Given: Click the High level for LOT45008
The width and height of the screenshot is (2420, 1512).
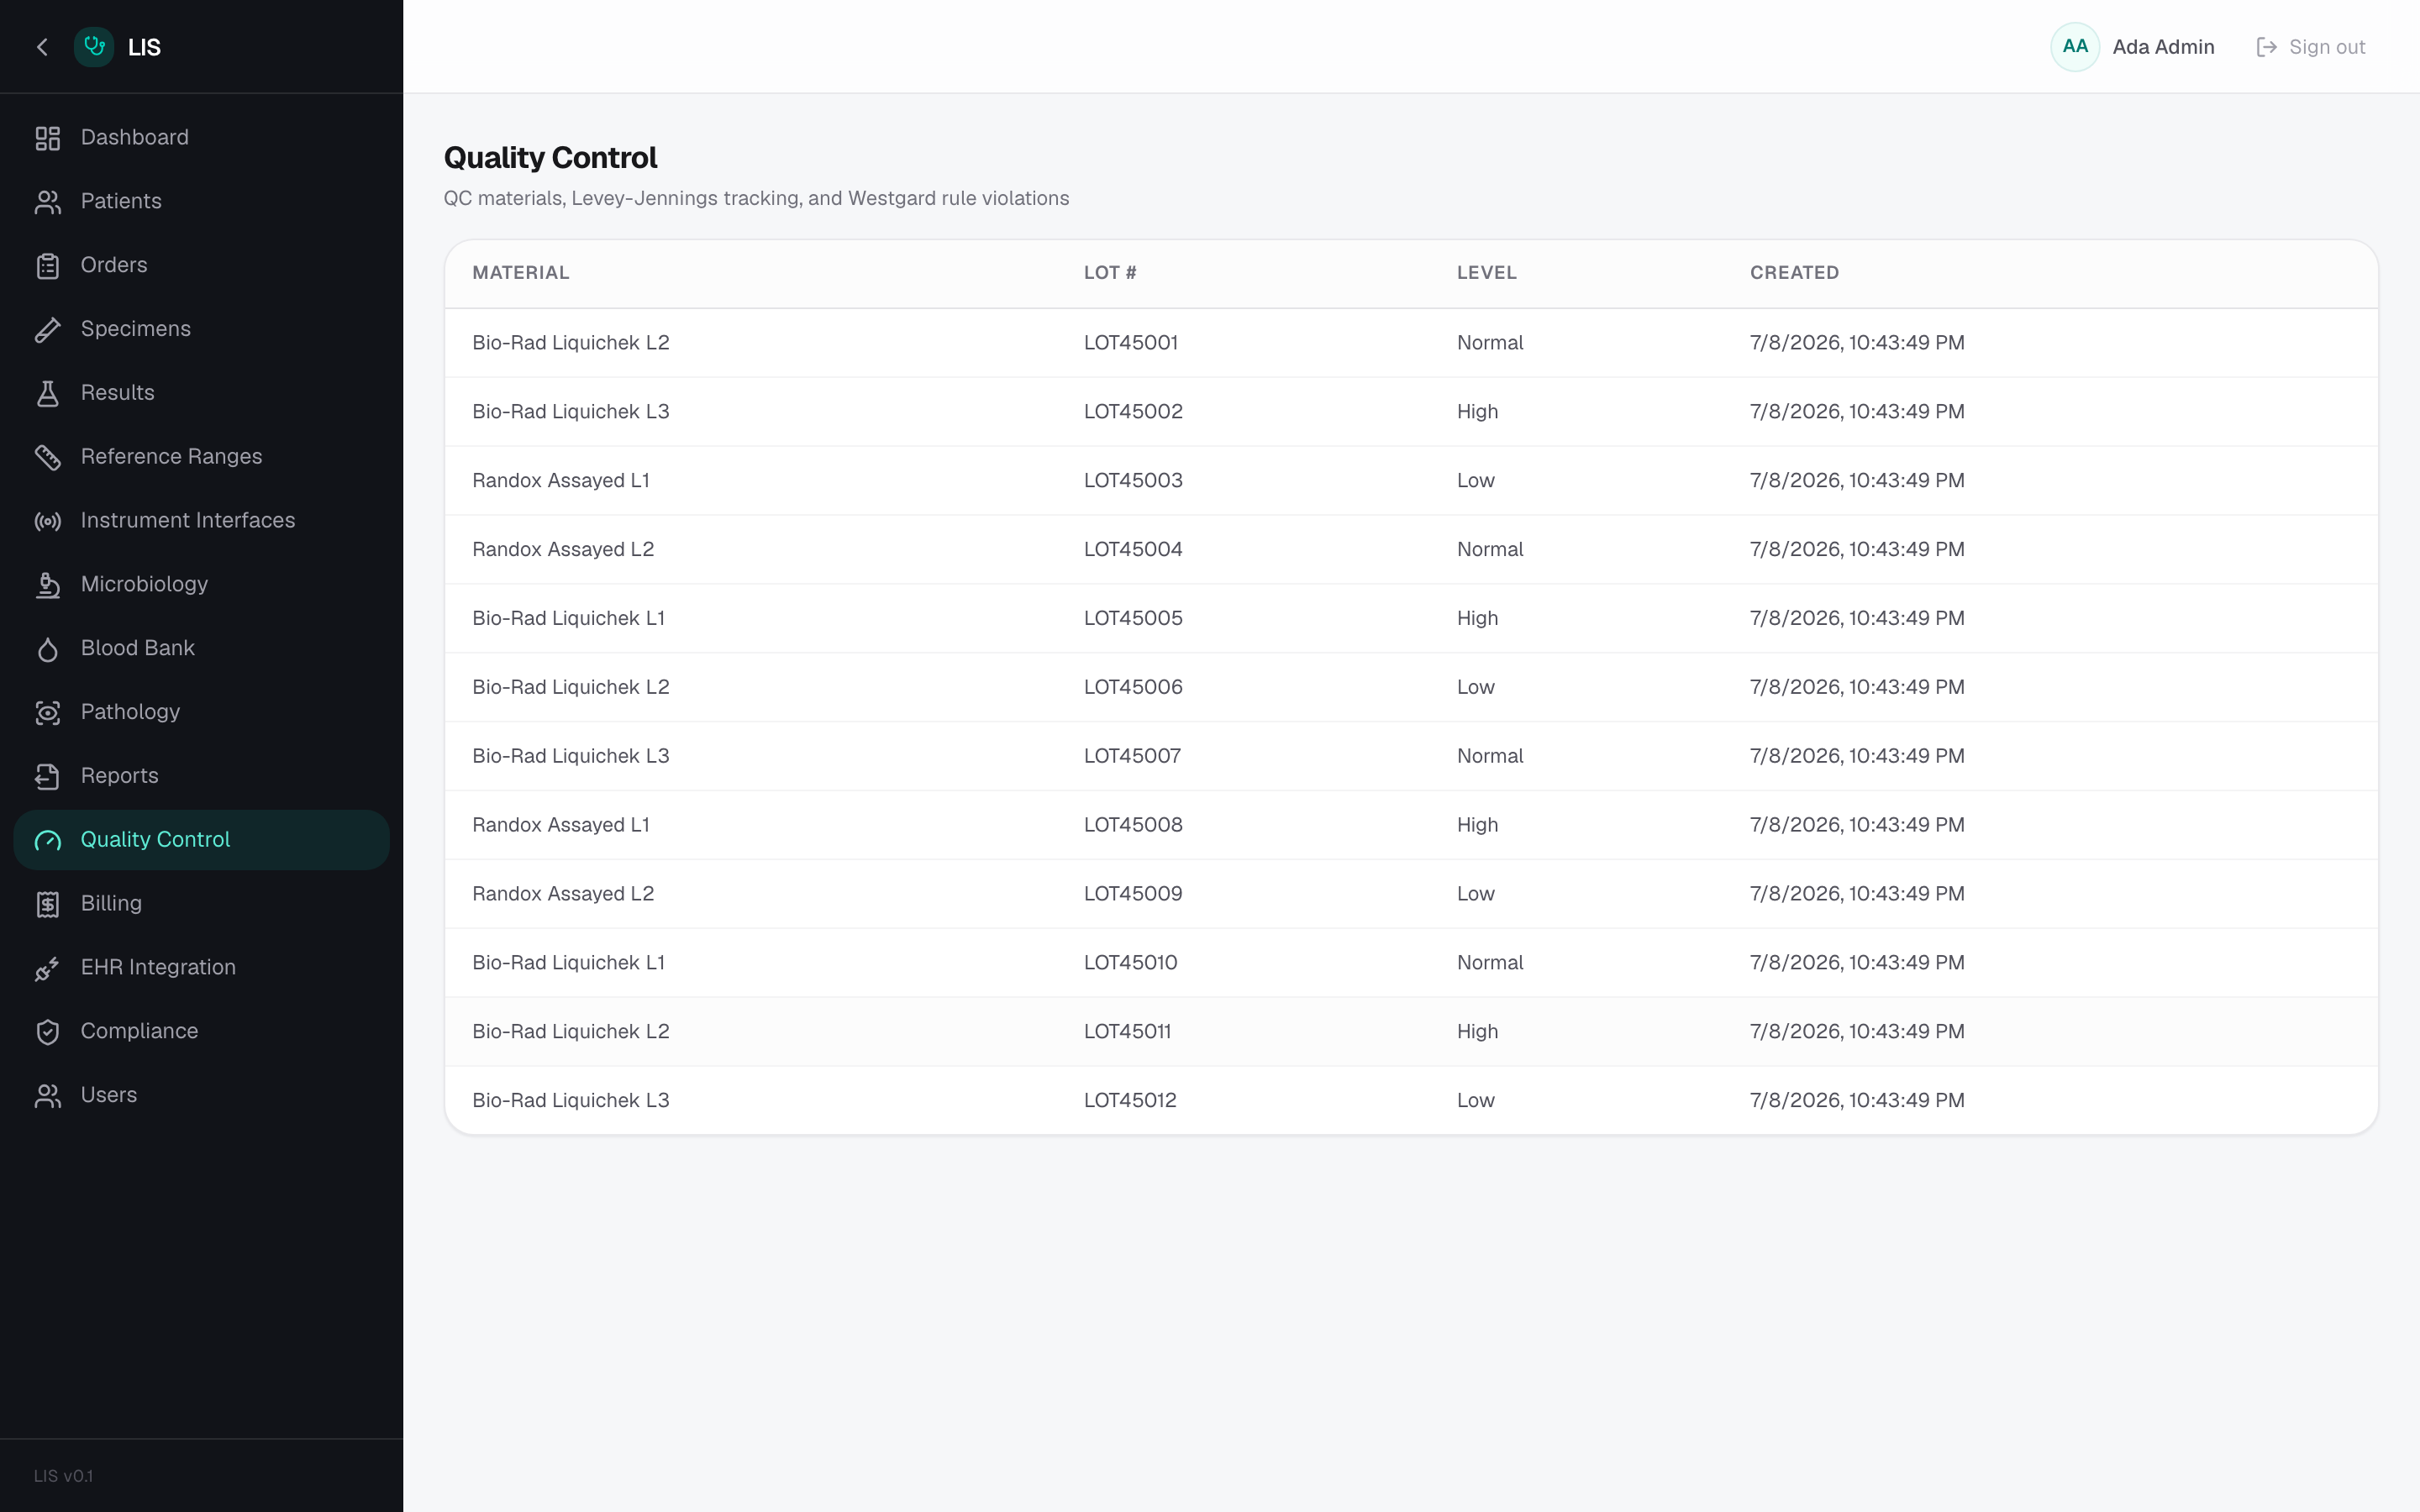Looking at the screenshot, I should pos(1477,826).
